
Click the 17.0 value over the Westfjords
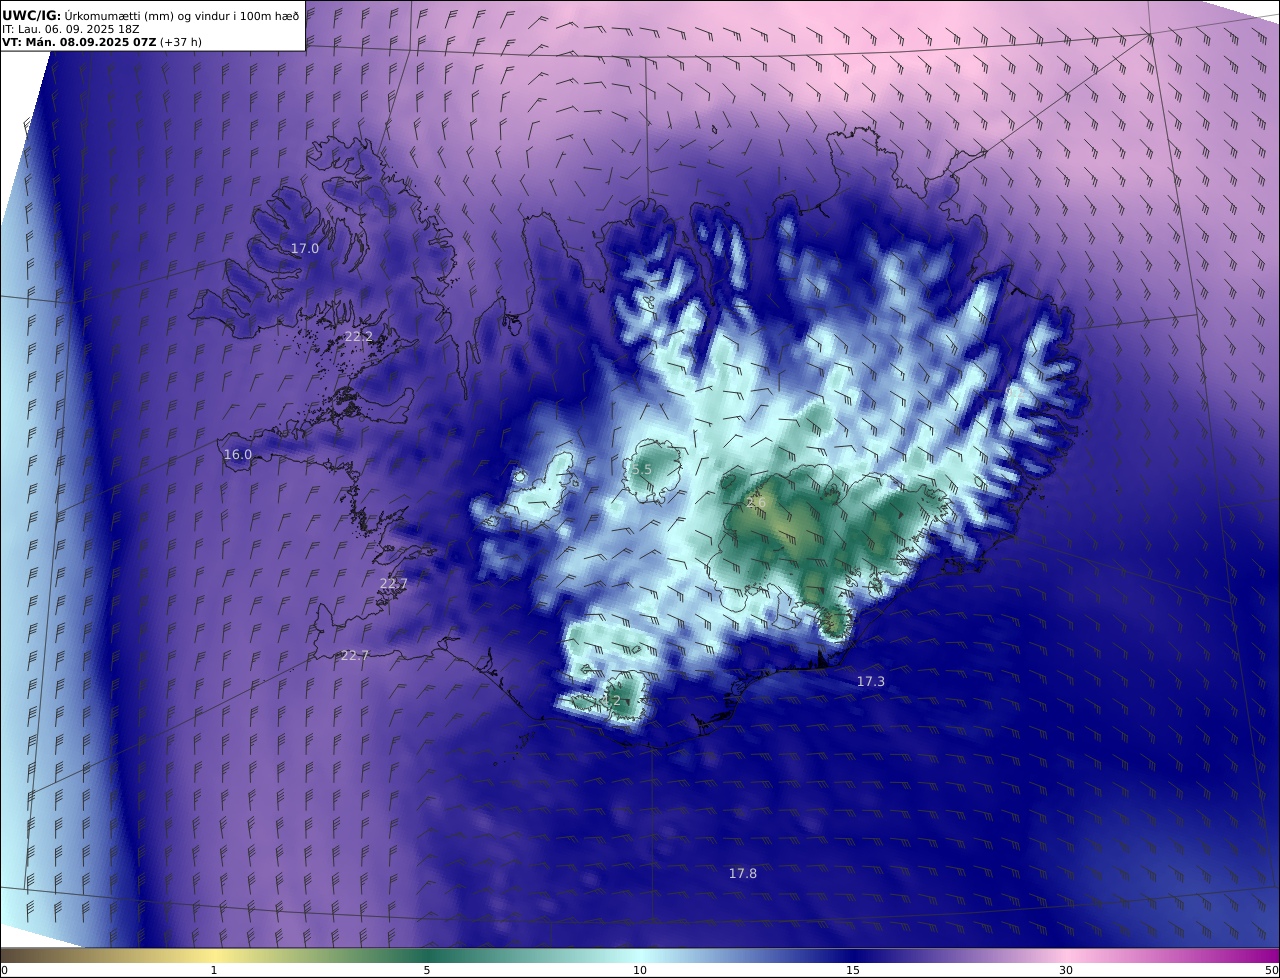(x=305, y=248)
